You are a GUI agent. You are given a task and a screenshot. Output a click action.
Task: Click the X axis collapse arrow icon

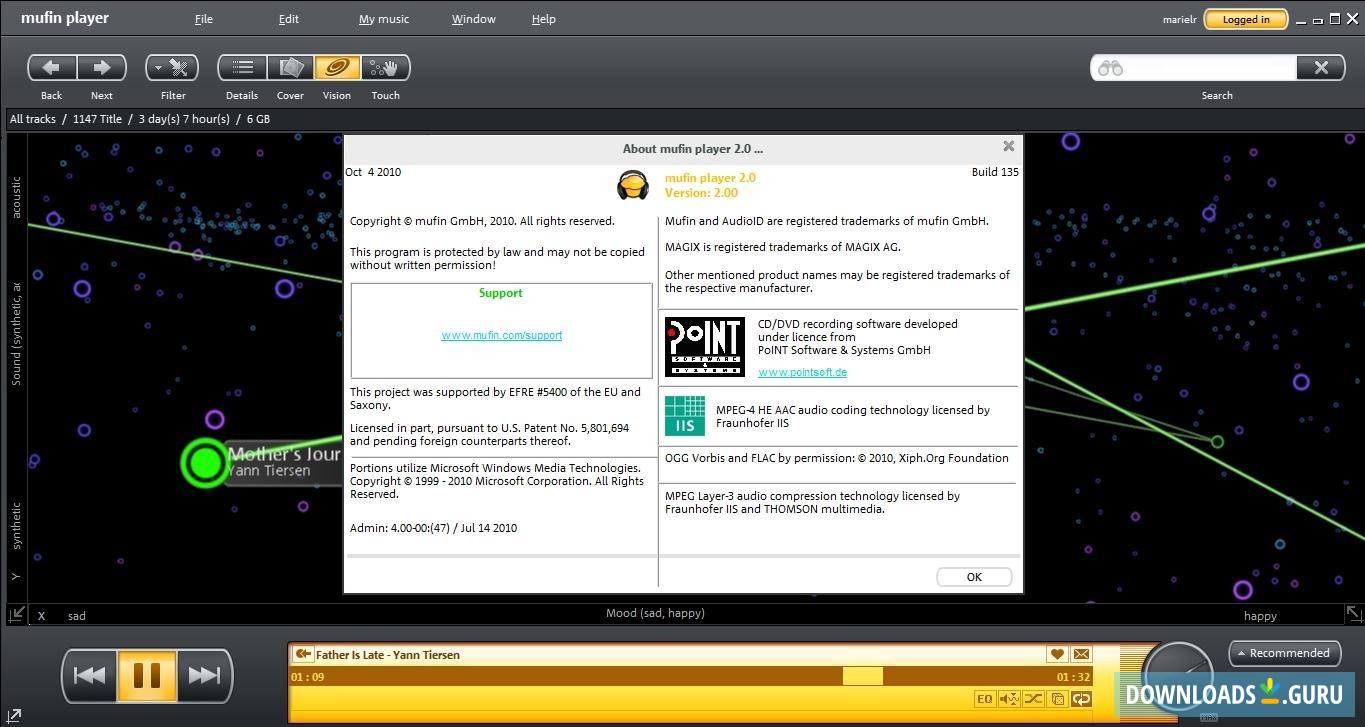[17, 614]
